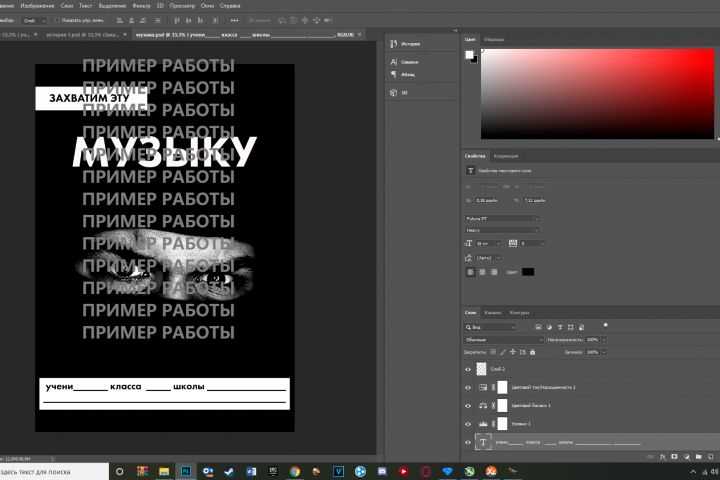Image resolution: width=720 pixels, height=480 pixels.
Task: Select the 'Слой 2' layer thumbnail
Action: (x=481, y=369)
